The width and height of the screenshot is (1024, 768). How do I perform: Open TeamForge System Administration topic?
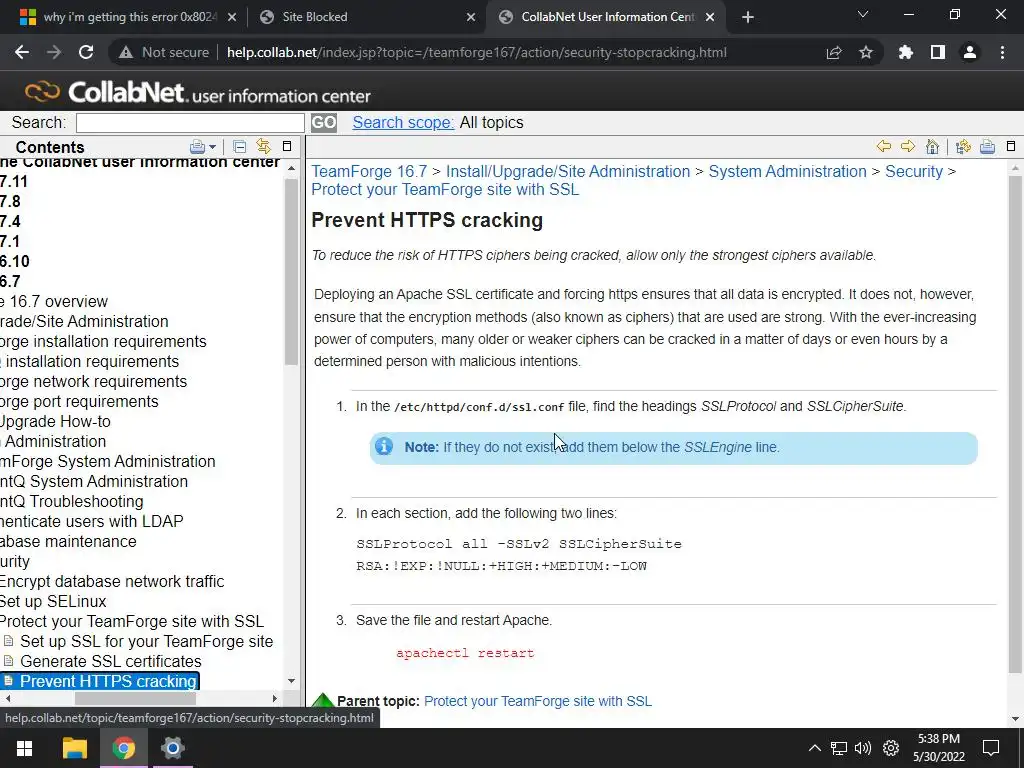tap(108, 462)
